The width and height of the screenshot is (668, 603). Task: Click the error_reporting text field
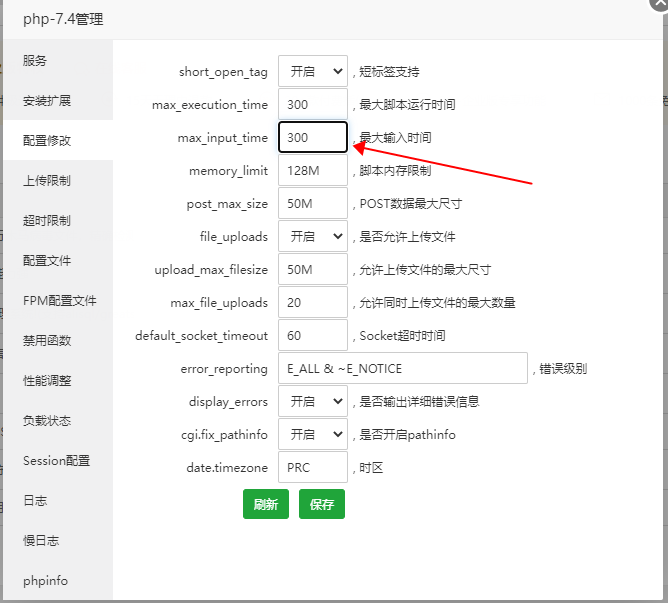click(x=402, y=369)
